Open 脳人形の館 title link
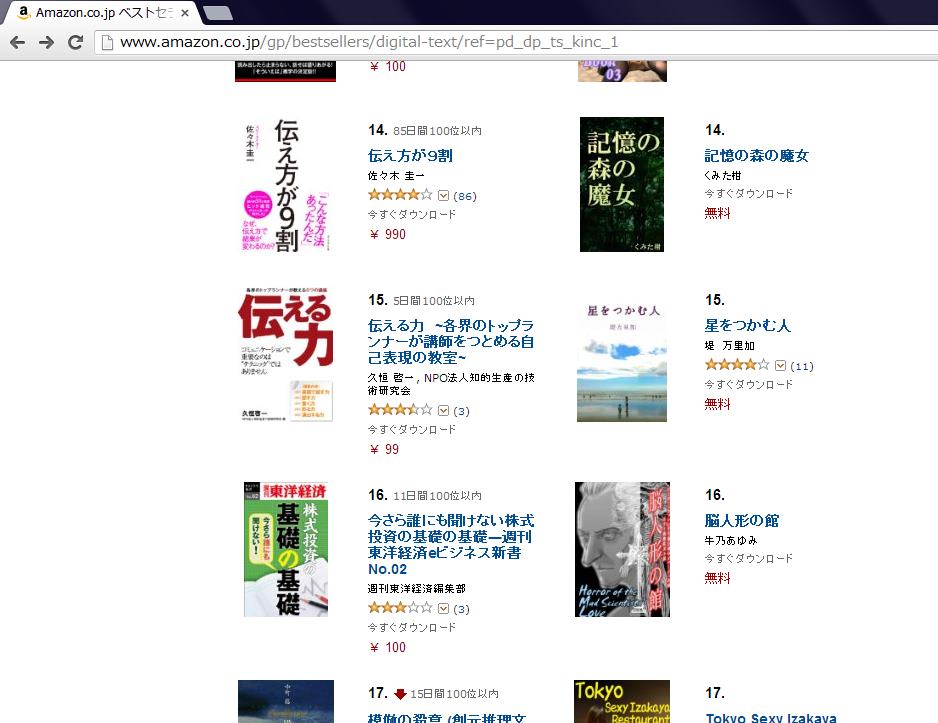 742,521
